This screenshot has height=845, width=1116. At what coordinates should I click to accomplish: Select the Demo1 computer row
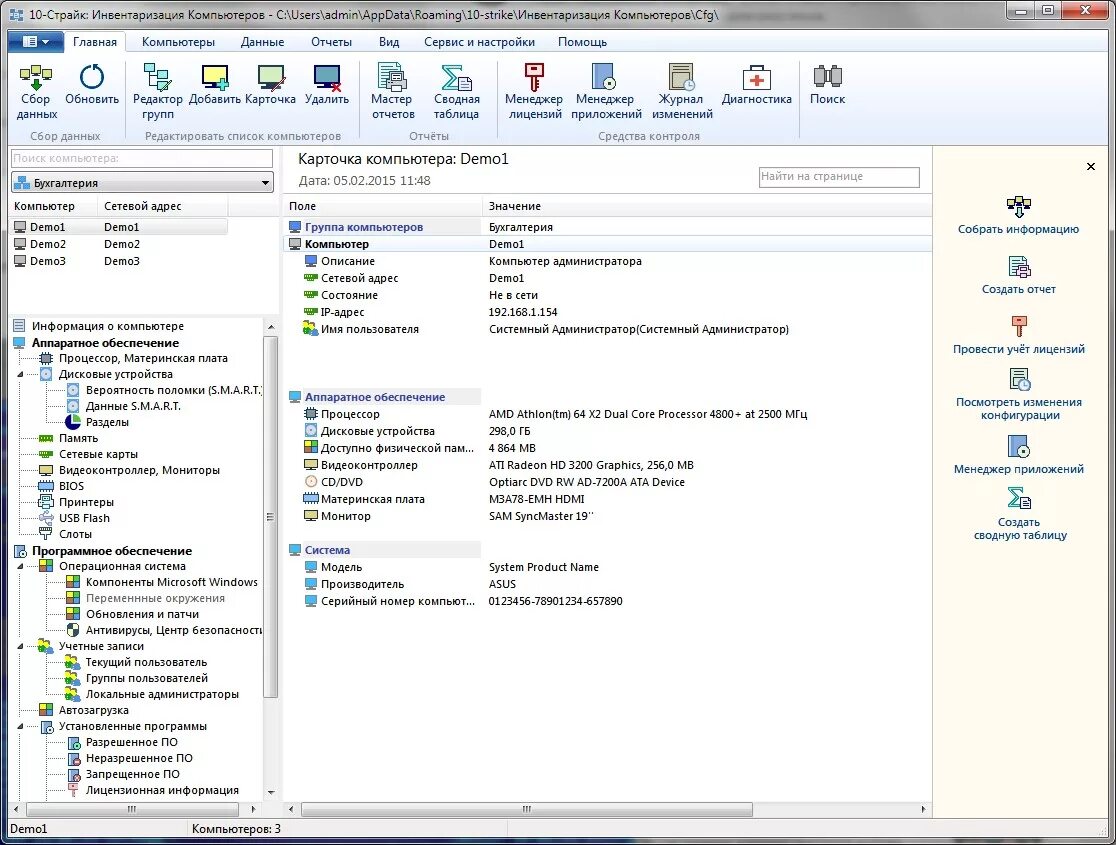[x=120, y=227]
